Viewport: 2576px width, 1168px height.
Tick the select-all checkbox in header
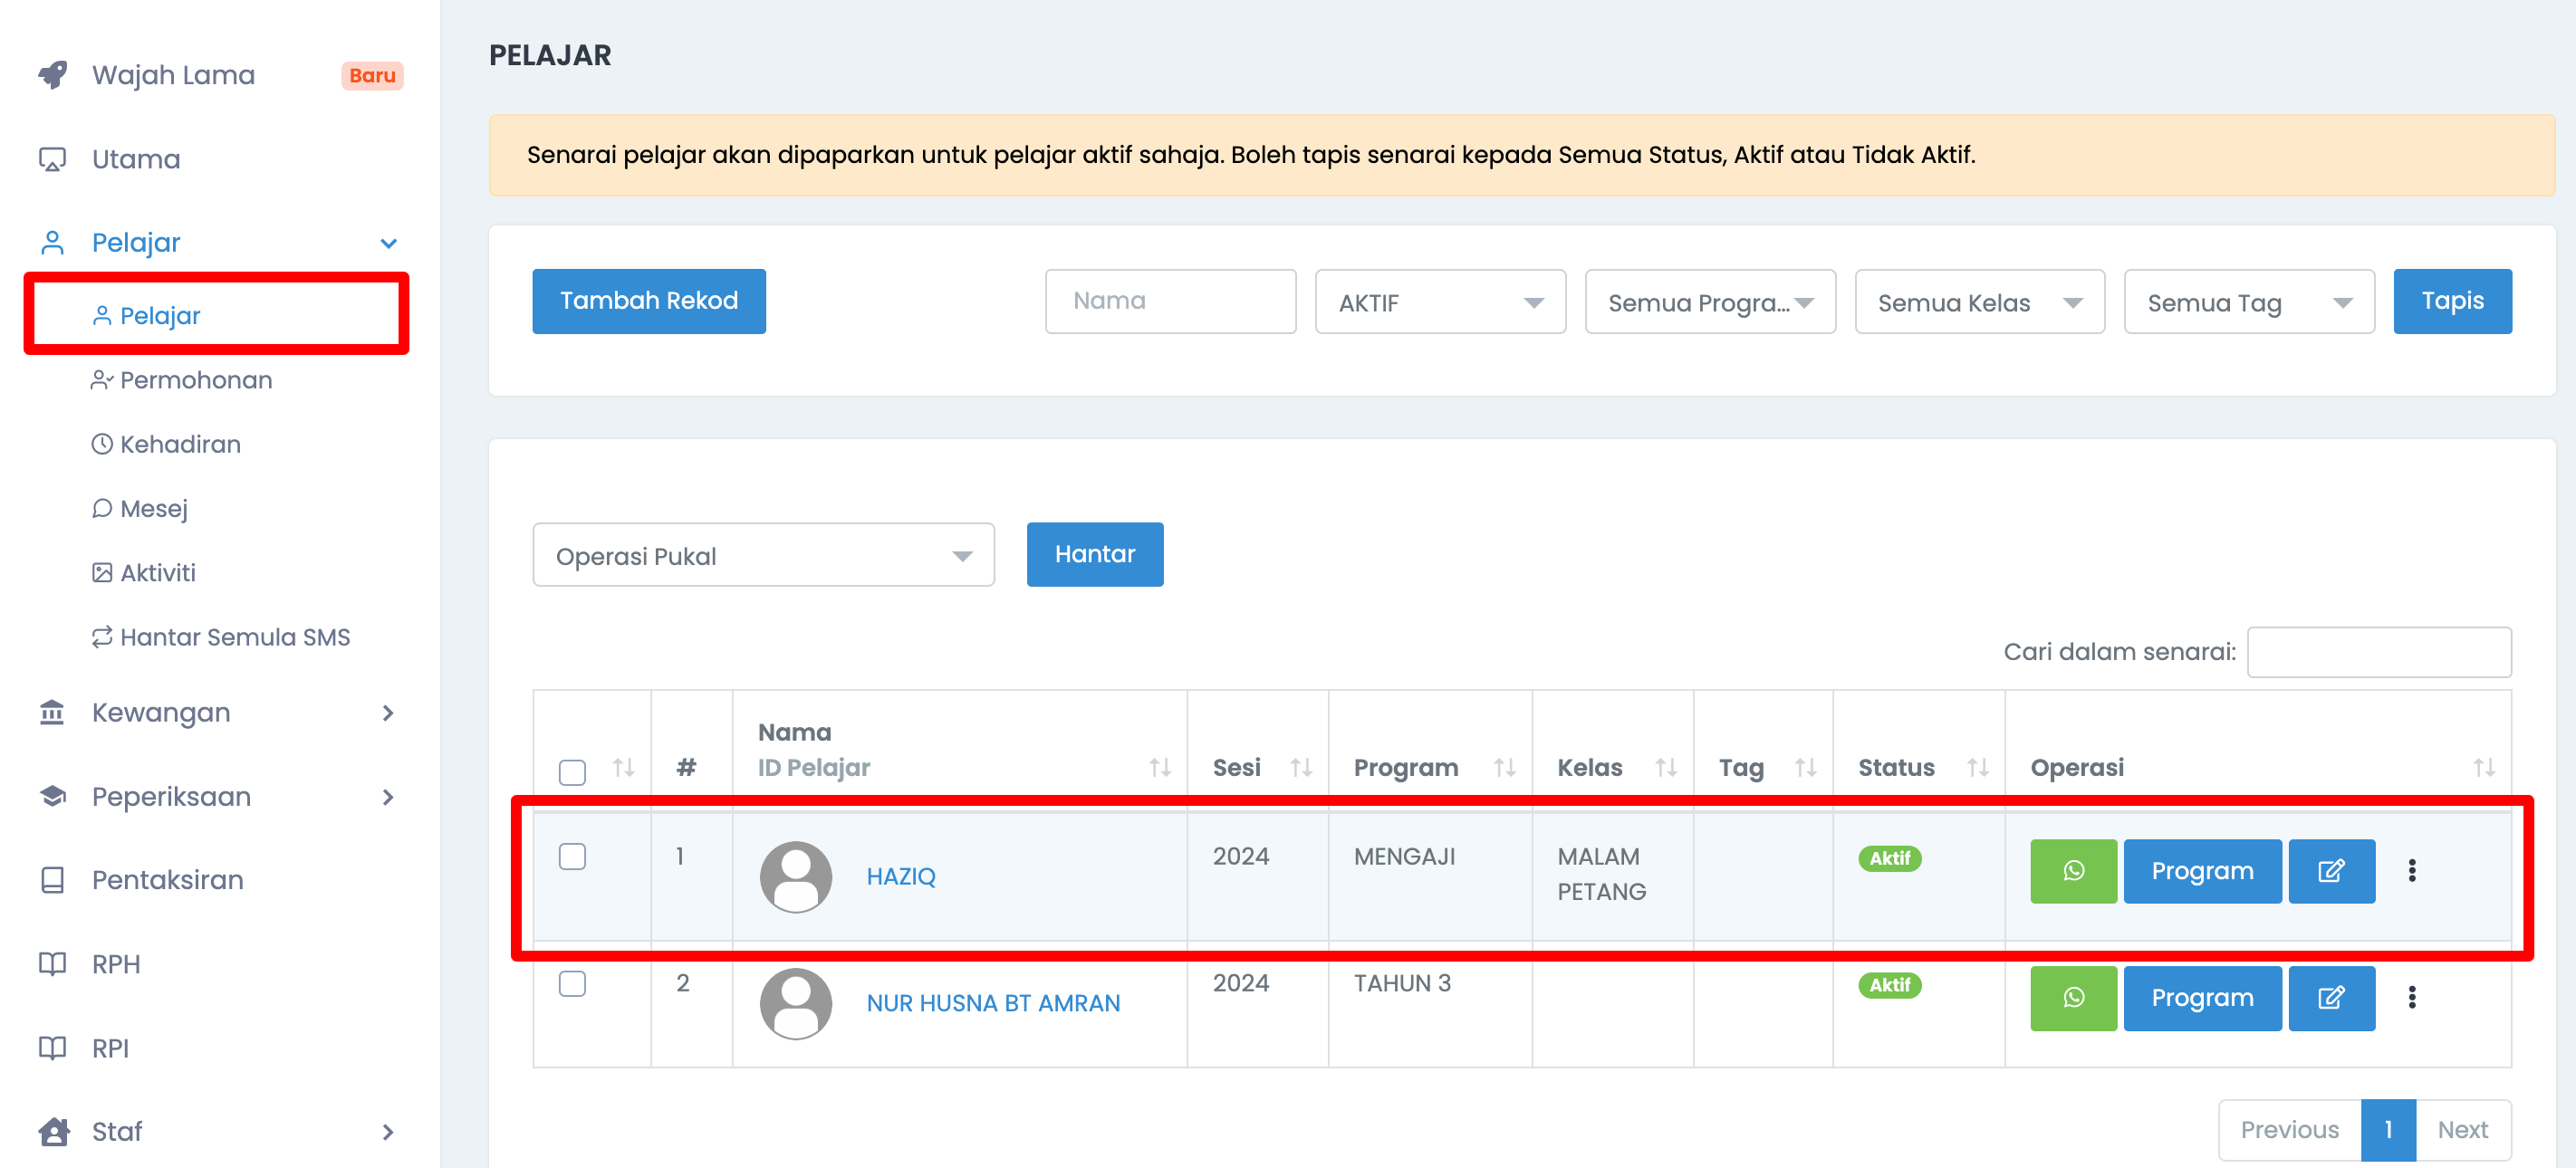[572, 772]
